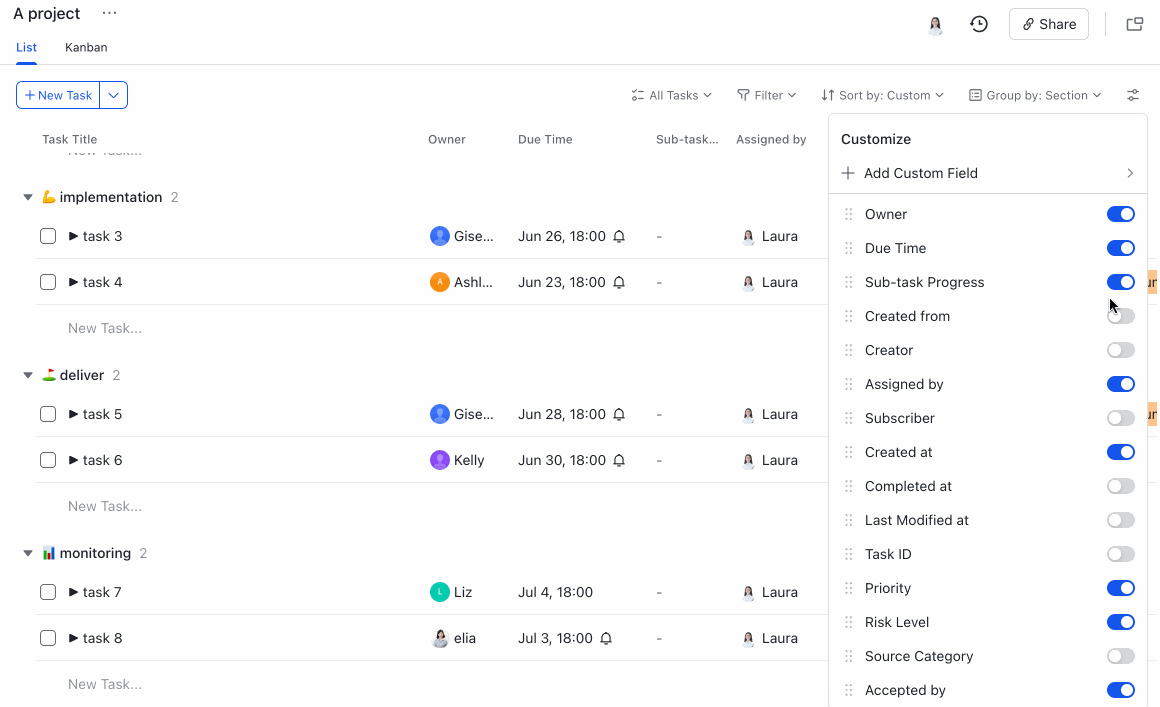Viewport: 1160px width, 707px height.
Task: Open view options with the sliders icon
Action: (1132, 95)
